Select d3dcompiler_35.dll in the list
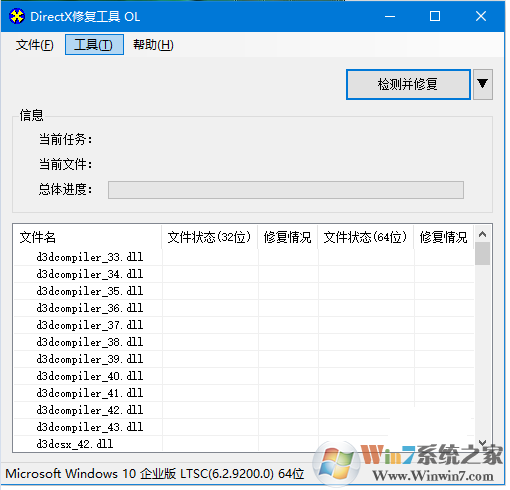 tap(90, 291)
